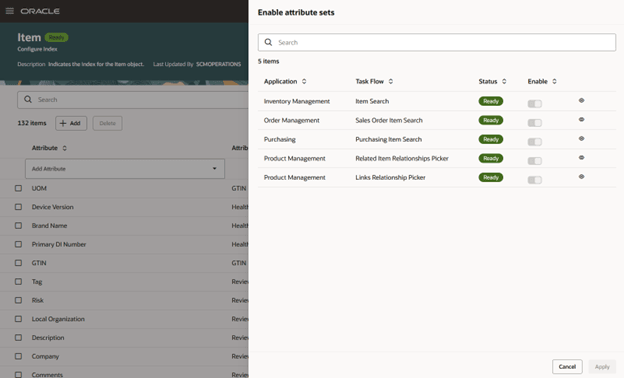This screenshot has height=378, width=624.
Task: Sort Attribute column in Item page
Action: click(x=64, y=148)
